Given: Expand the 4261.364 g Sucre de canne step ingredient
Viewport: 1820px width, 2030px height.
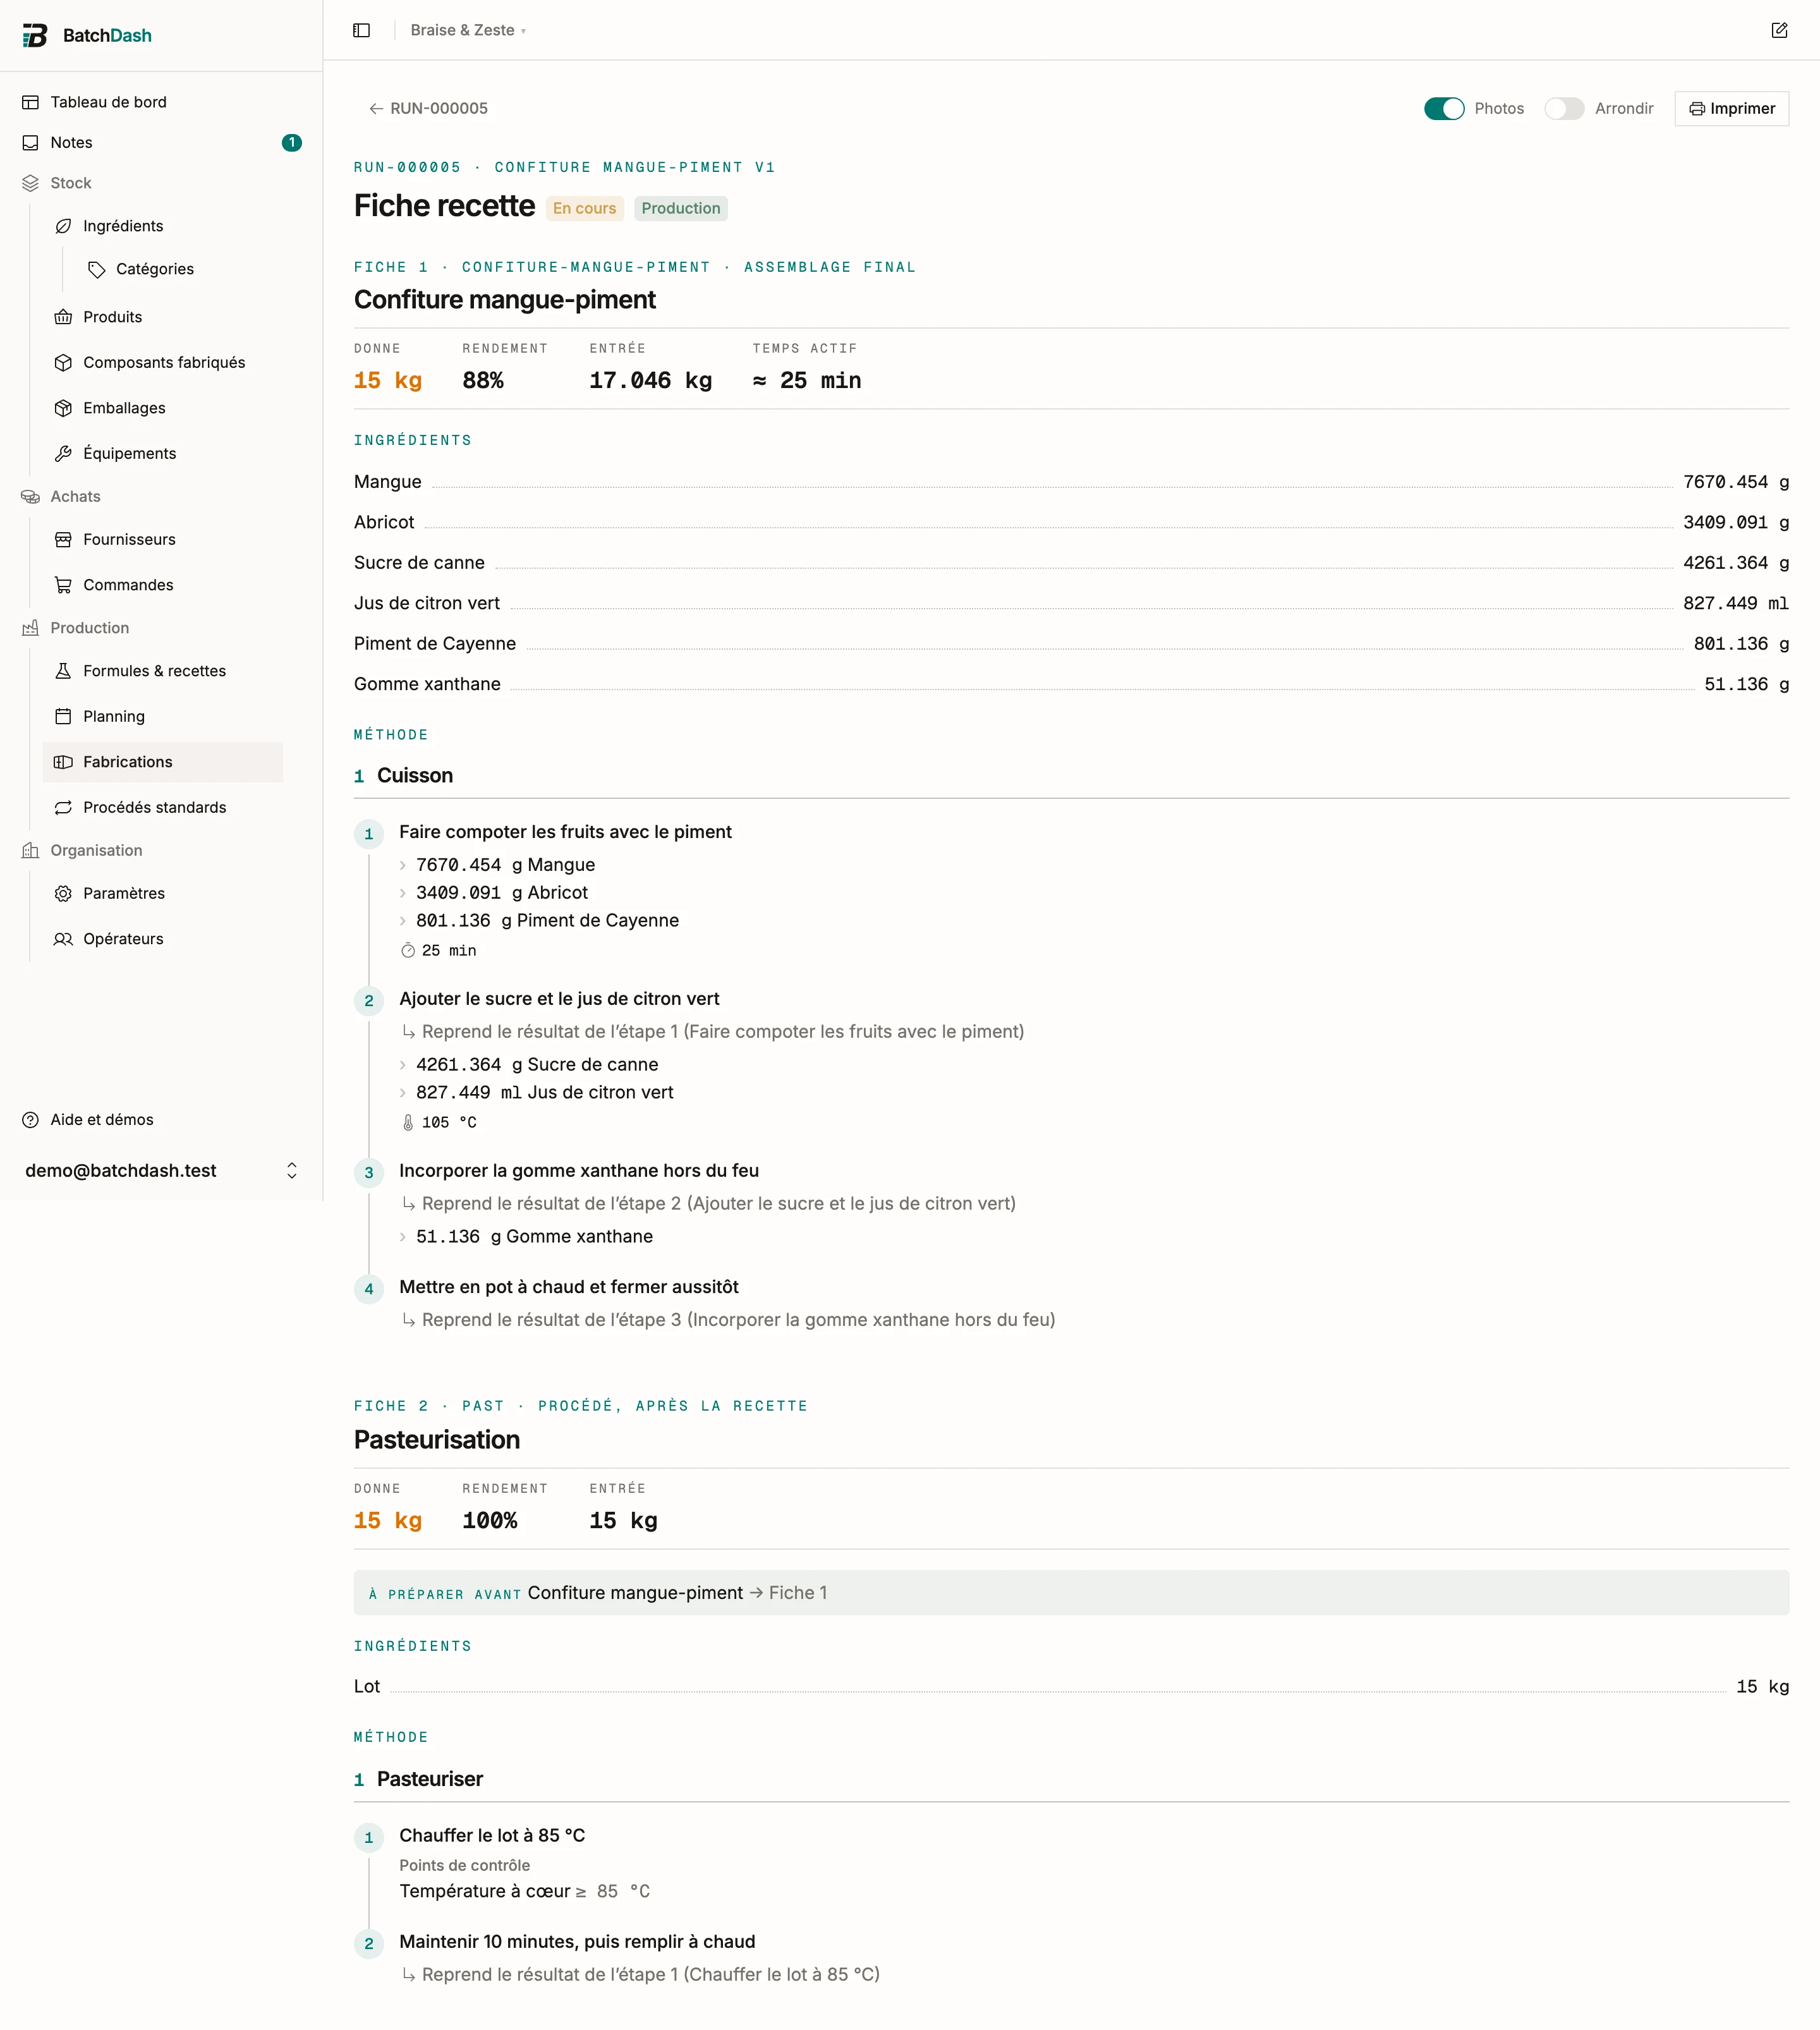Looking at the screenshot, I should pos(403,1065).
